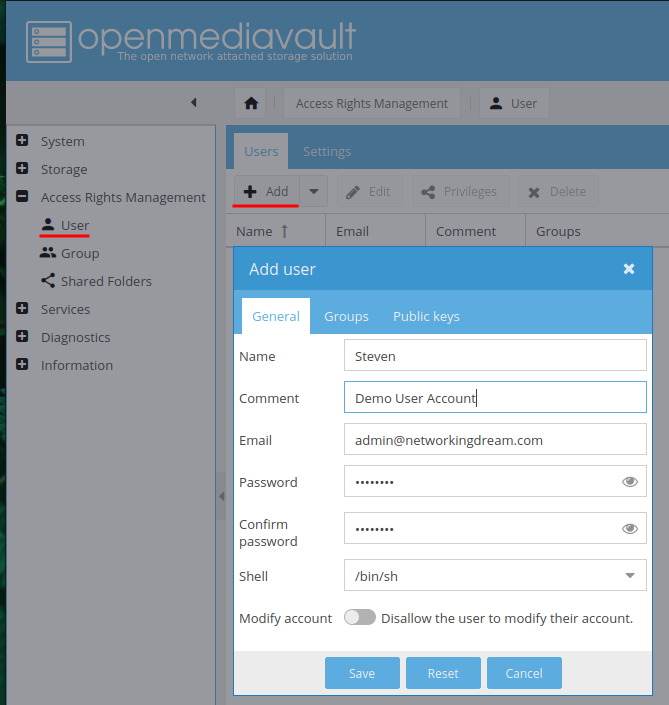The height and width of the screenshot is (705, 669).
Task: Toggle the Modify account switch
Action: click(360, 617)
